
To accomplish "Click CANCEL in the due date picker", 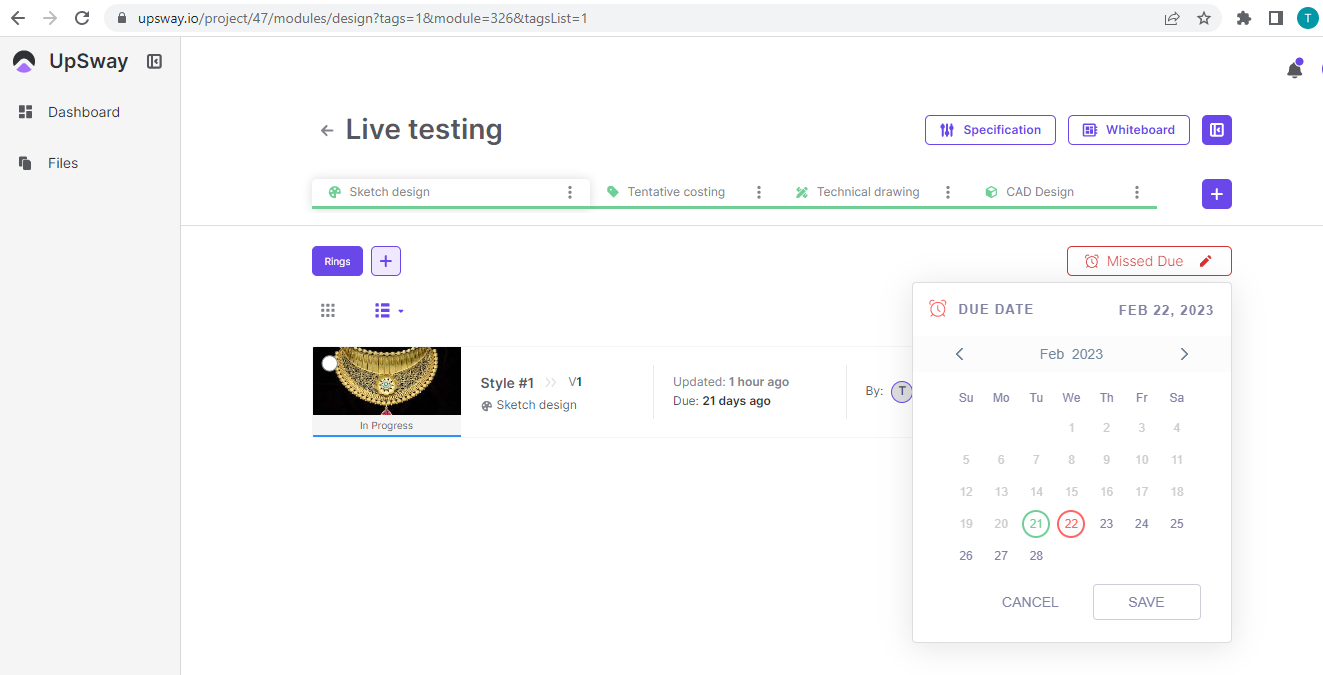I will (1029, 602).
